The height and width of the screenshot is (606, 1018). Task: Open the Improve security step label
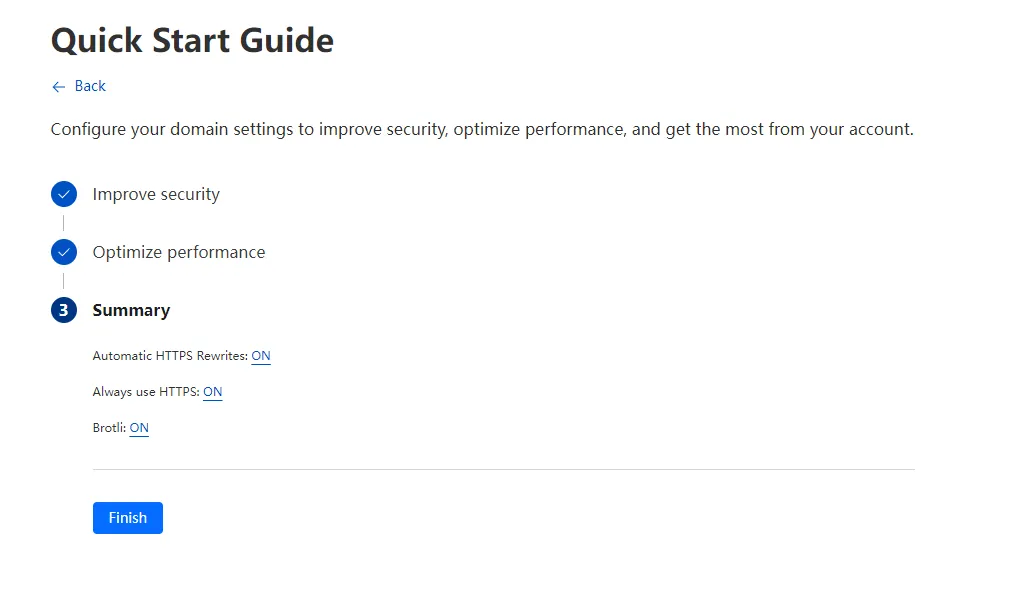156,194
